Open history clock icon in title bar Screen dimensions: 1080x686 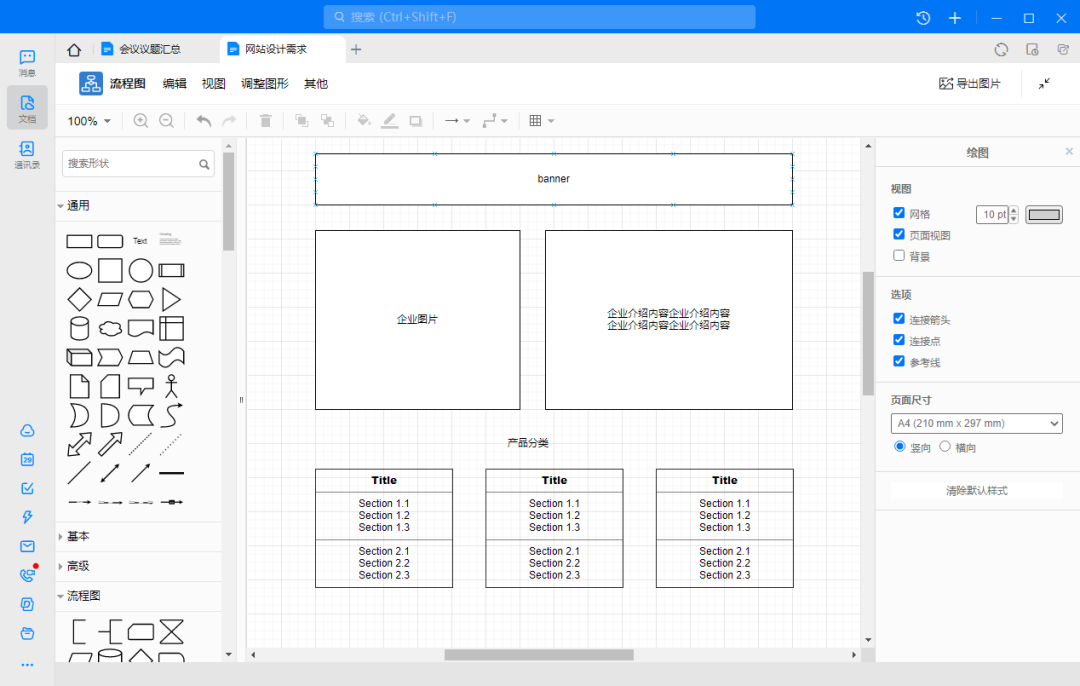(923, 18)
